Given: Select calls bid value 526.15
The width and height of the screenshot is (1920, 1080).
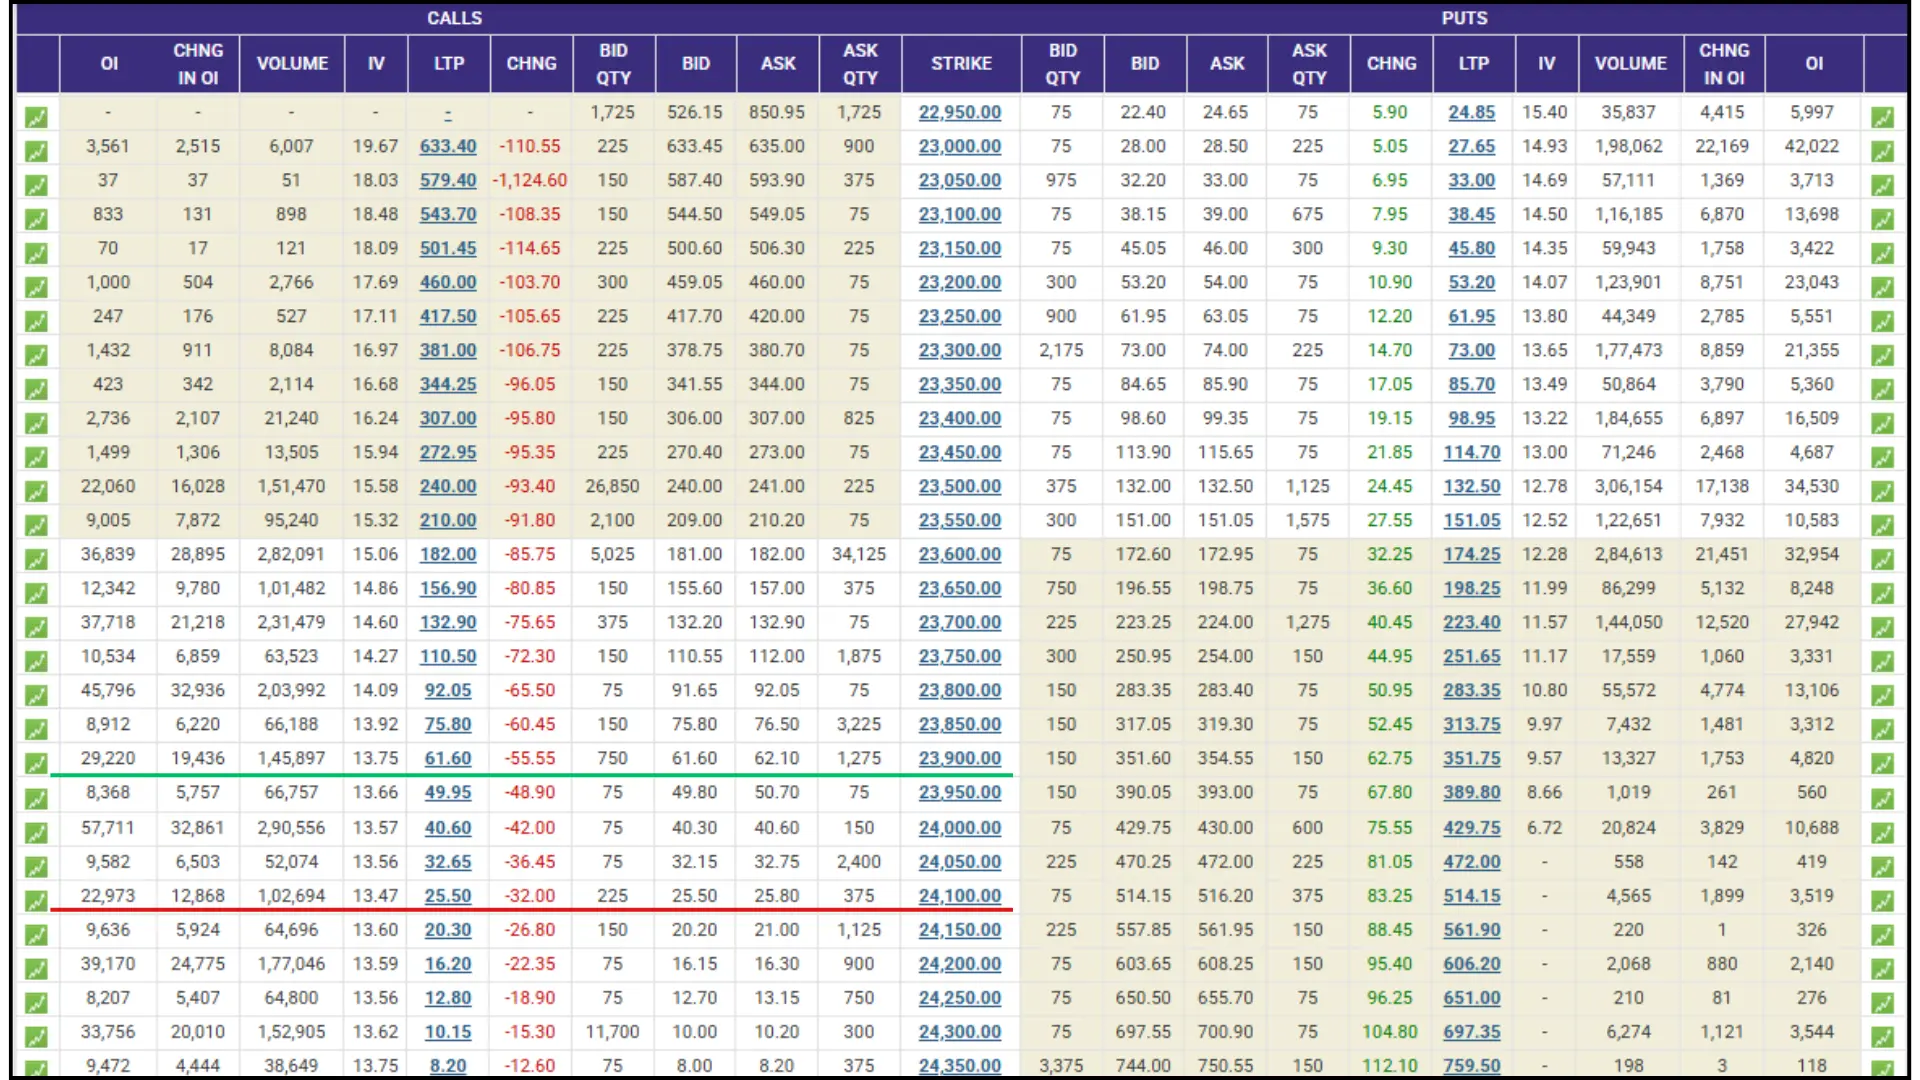Looking at the screenshot, I should point(695,112).
